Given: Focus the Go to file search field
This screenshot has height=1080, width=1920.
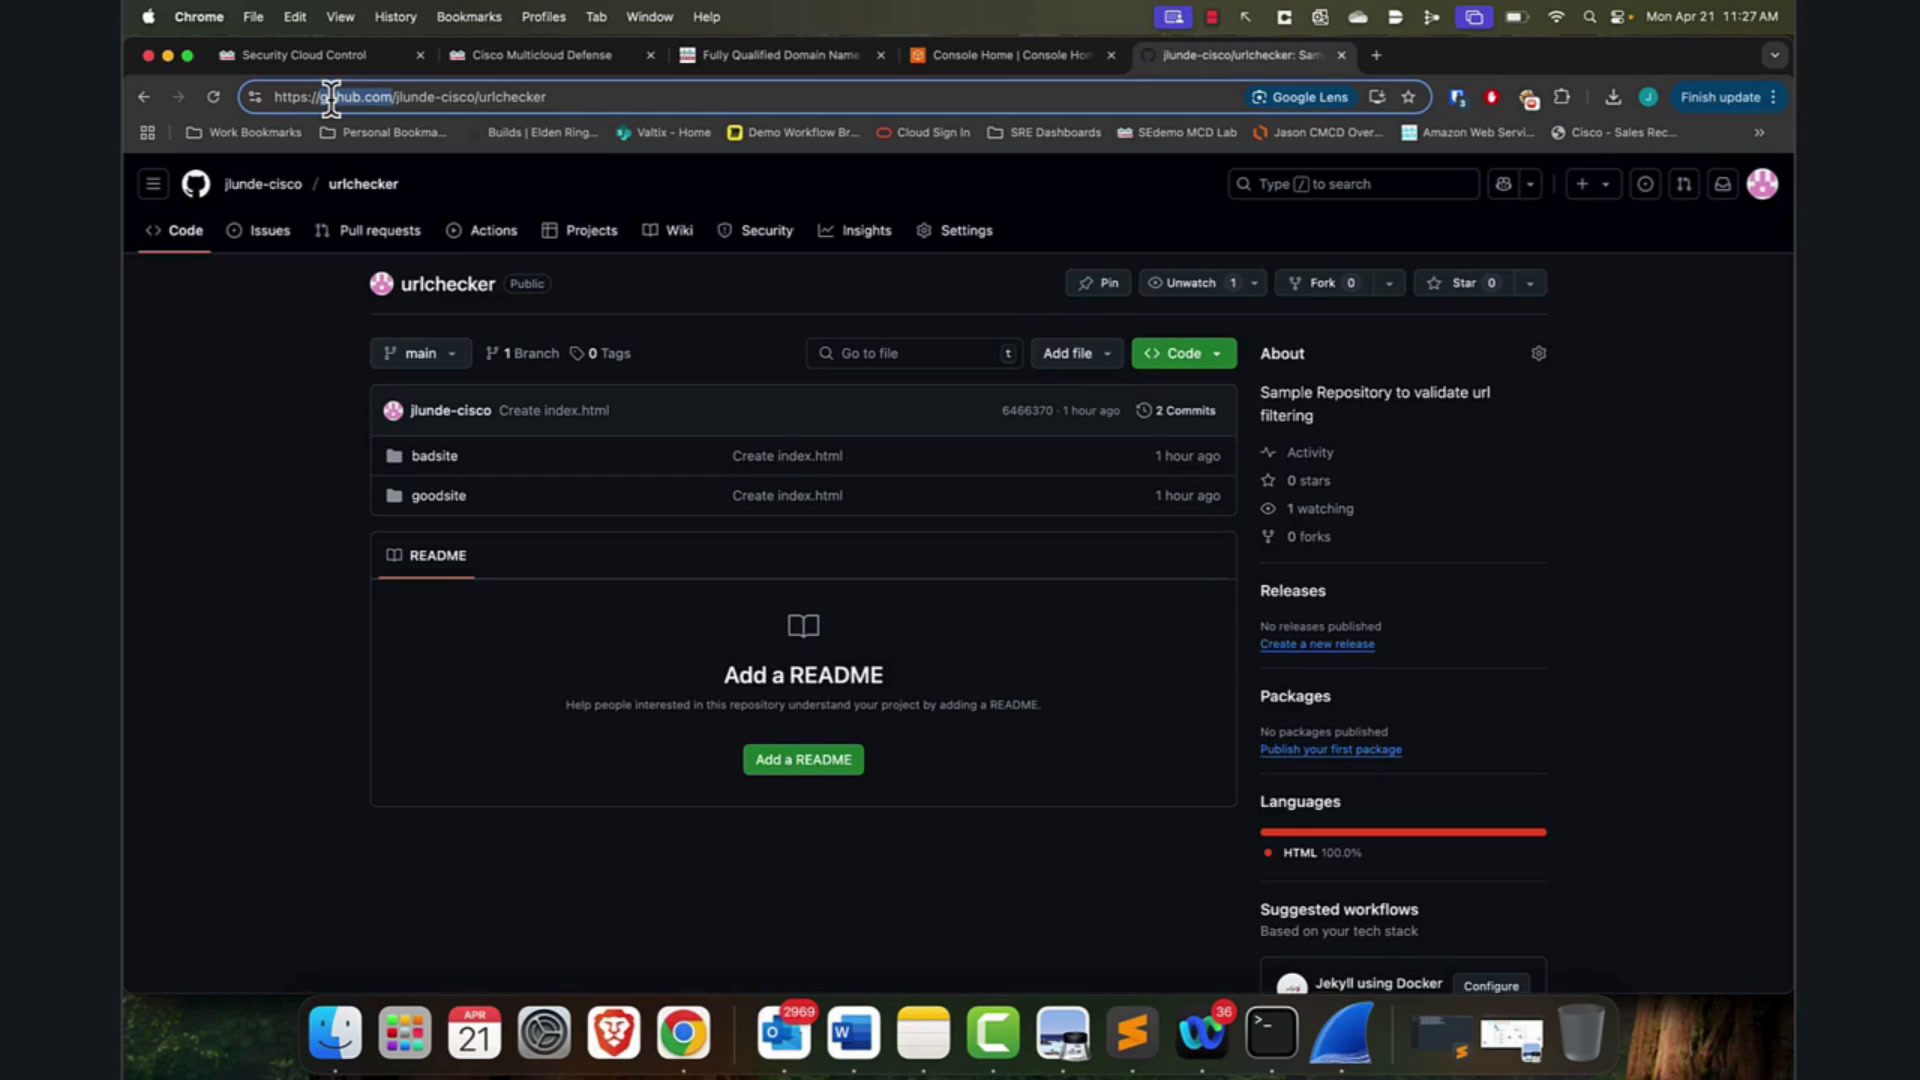Looking at the screenshot, I should point(914,353).
